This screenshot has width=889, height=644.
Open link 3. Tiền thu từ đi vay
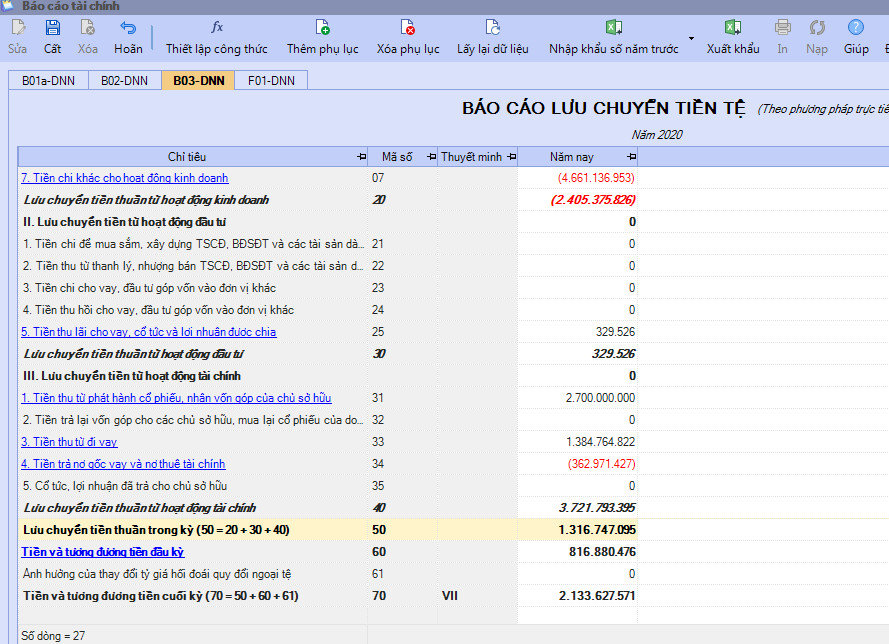[69, 442]
